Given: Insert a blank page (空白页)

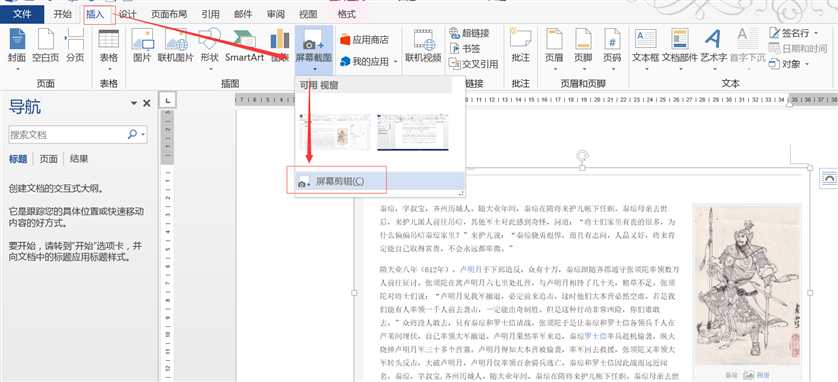Looking at the screenshot, I should click(45, 46).
